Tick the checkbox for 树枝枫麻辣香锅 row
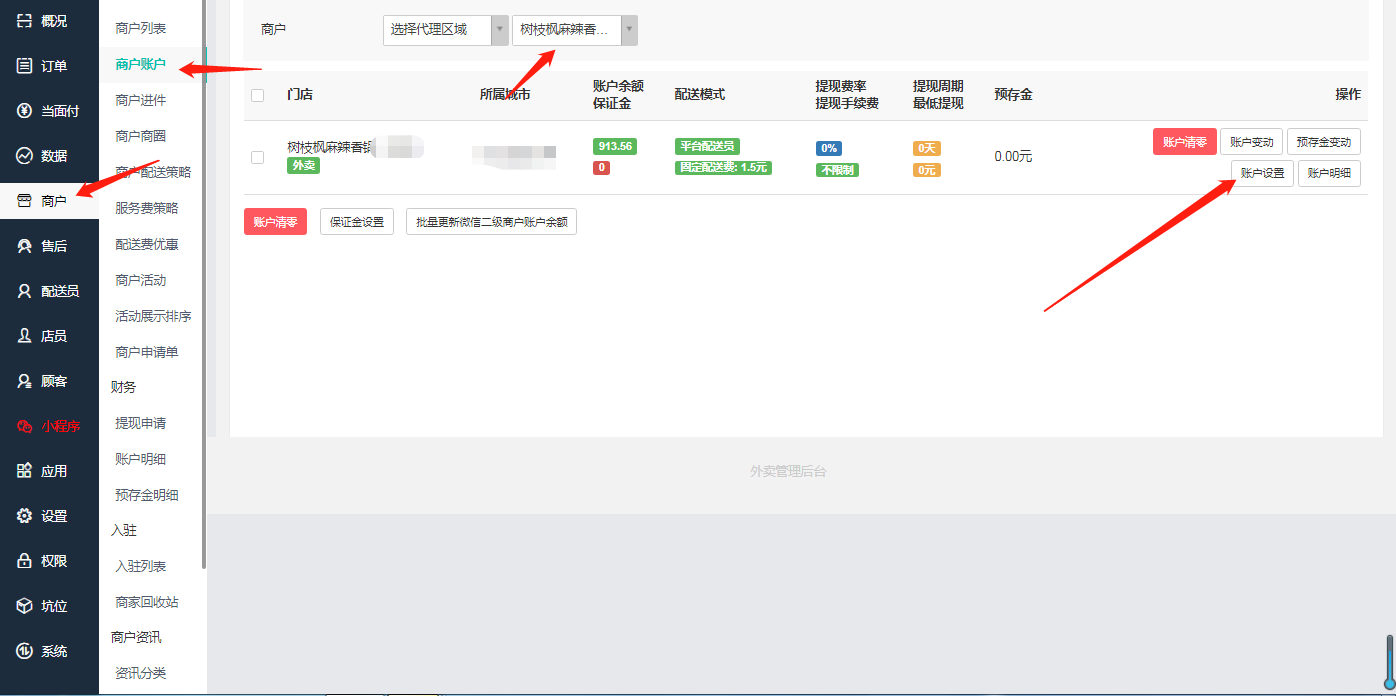Image resolution: width=1396 pixels, height=696 pixels. (x=258, y=157)
